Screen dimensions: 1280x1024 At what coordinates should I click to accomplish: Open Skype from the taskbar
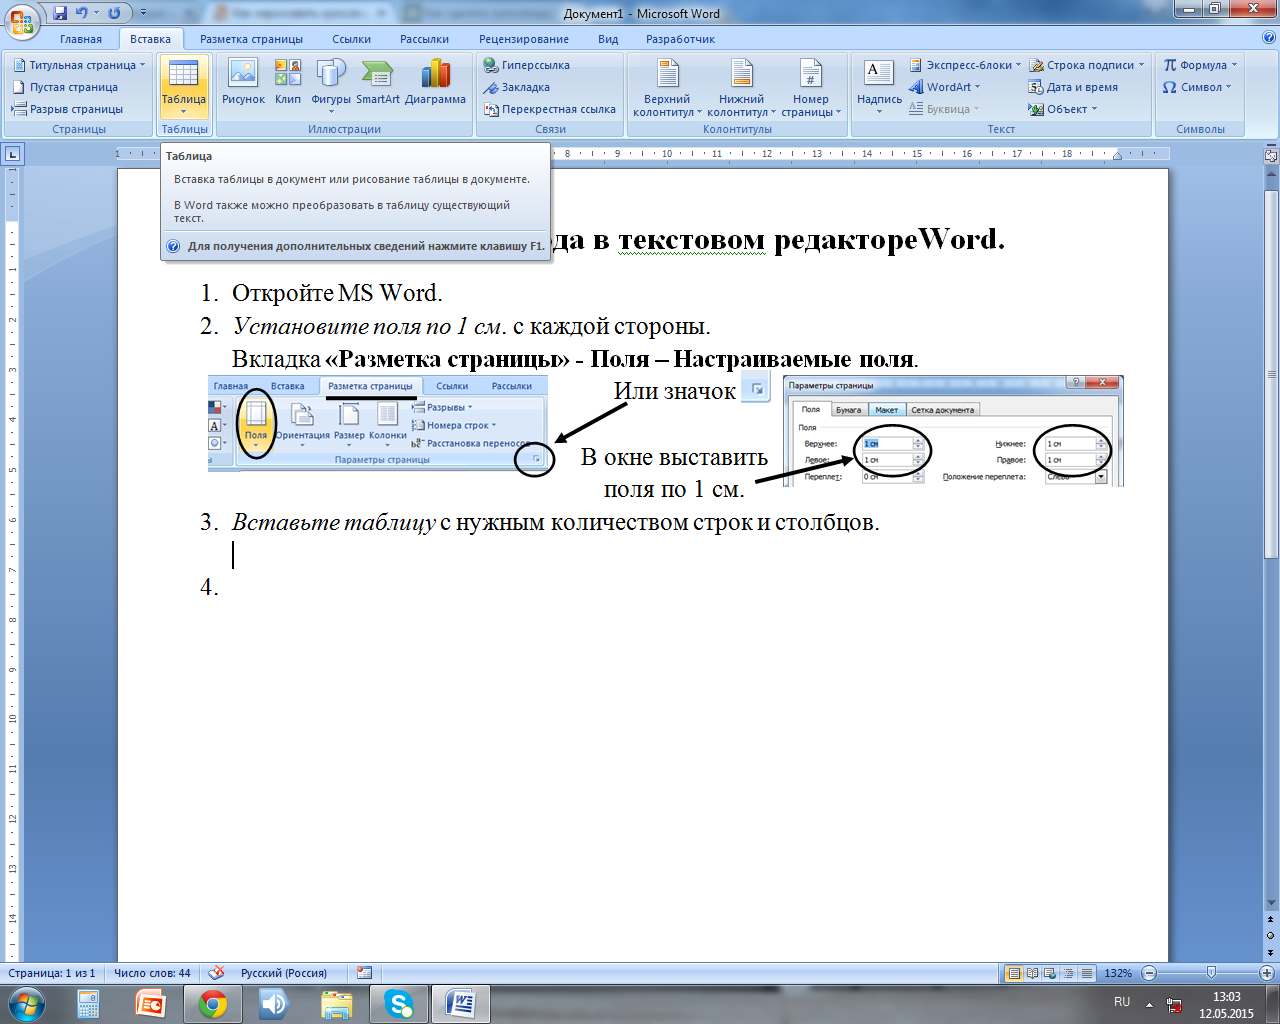[399, 1004]
